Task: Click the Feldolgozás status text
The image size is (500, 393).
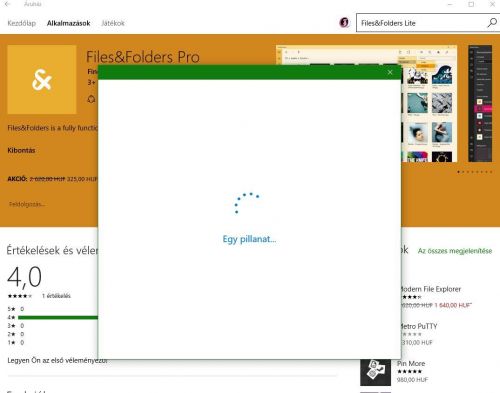Action: (x=27, y=204)
